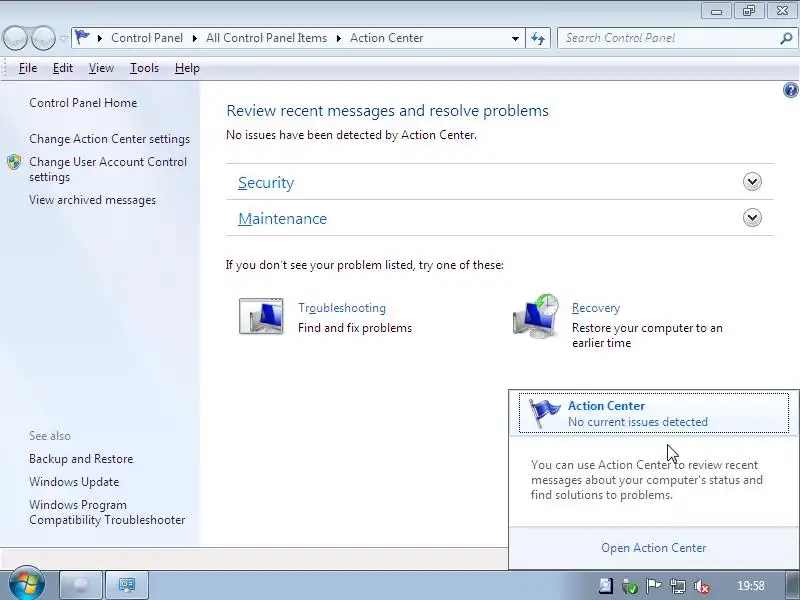Open Change User Account Control settings
The width and height of the screenshot is (800, 600).
(108, 169)
